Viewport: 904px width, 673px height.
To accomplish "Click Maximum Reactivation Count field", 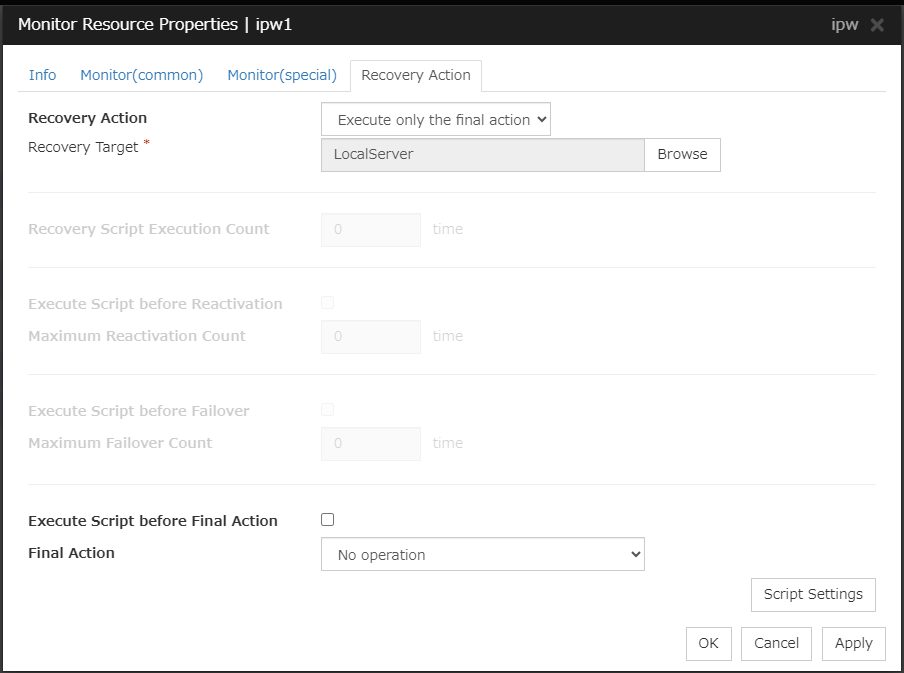I will tap(370, 336).
